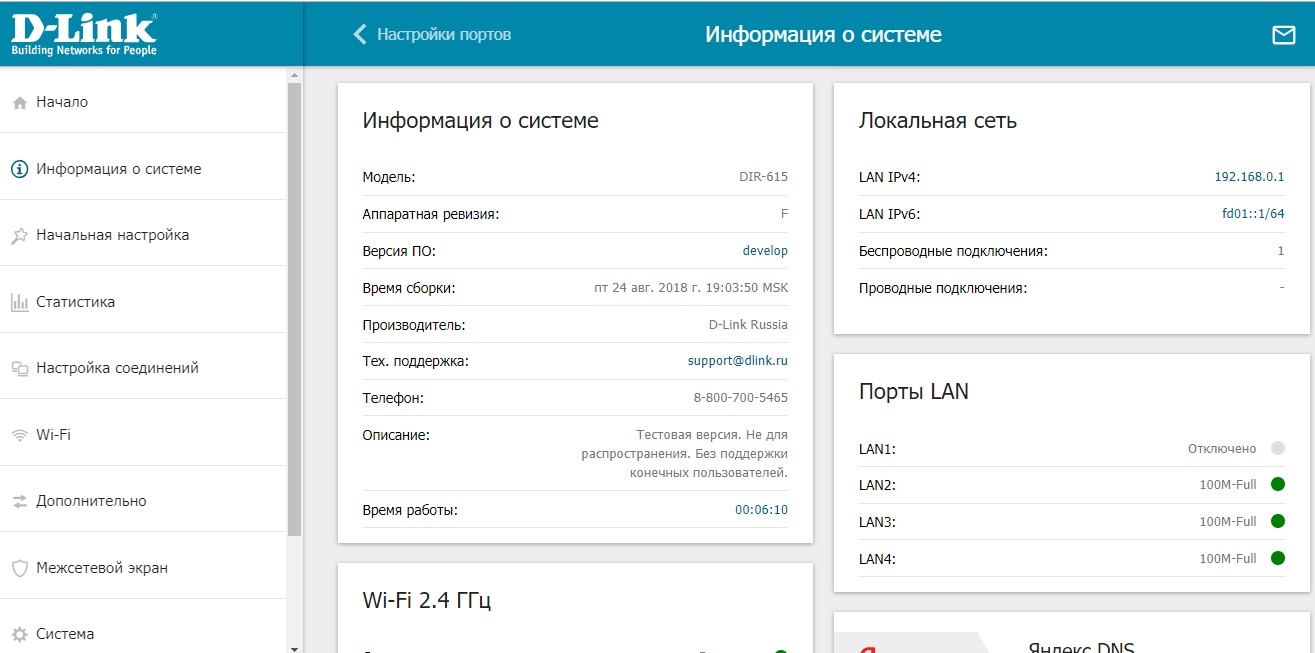The image size is (1315, 653).
Task: Click the phone number 8-800-700-5465
Action: click(x=741, y=398)
